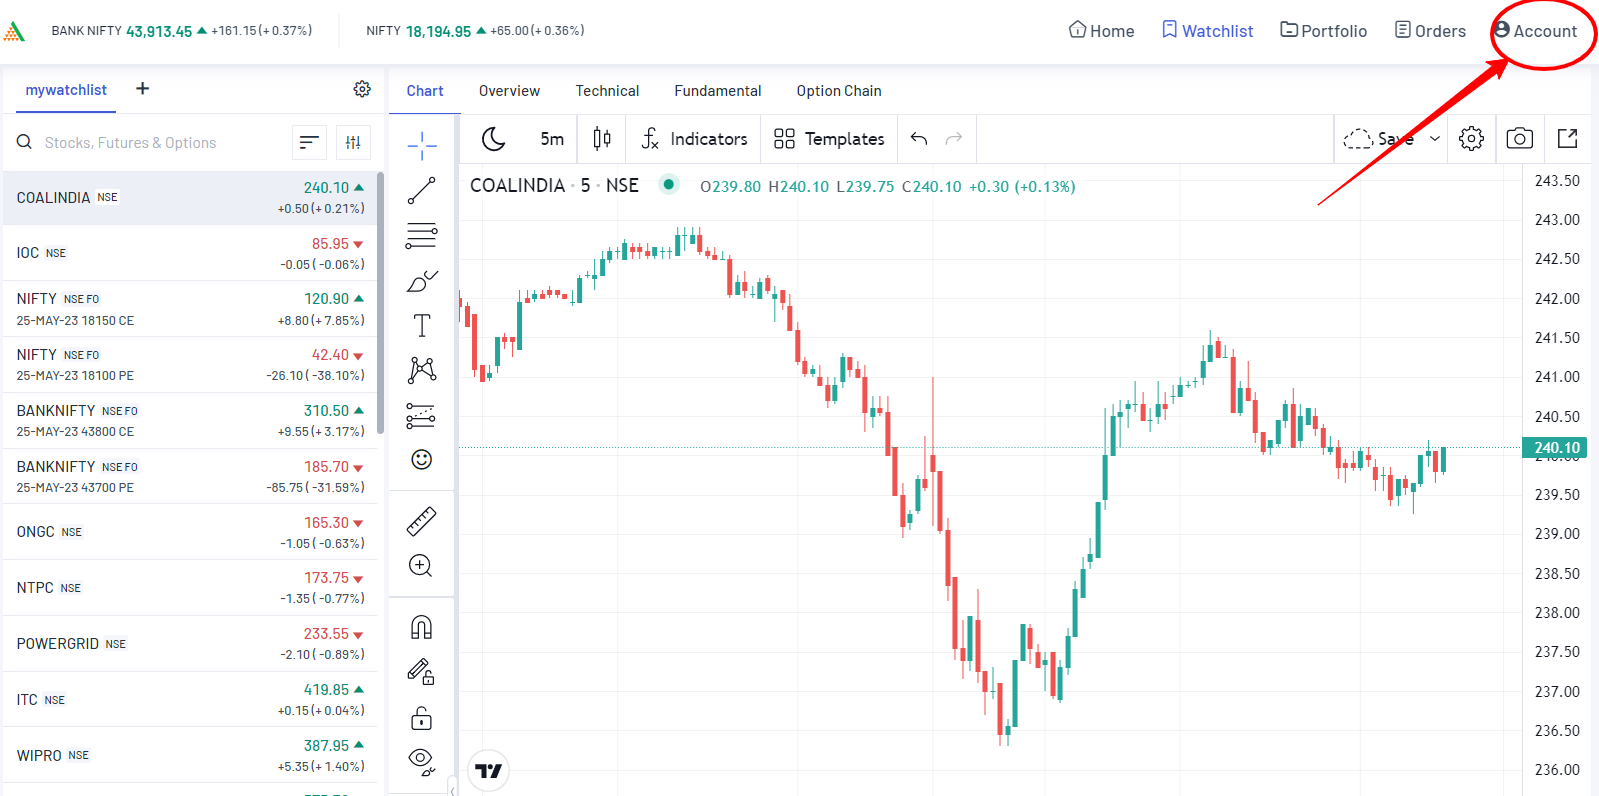Expand the Save layout dropdown arrow
The width and height of the screenshot is (1599, 796).
[x=1435, y=139]
